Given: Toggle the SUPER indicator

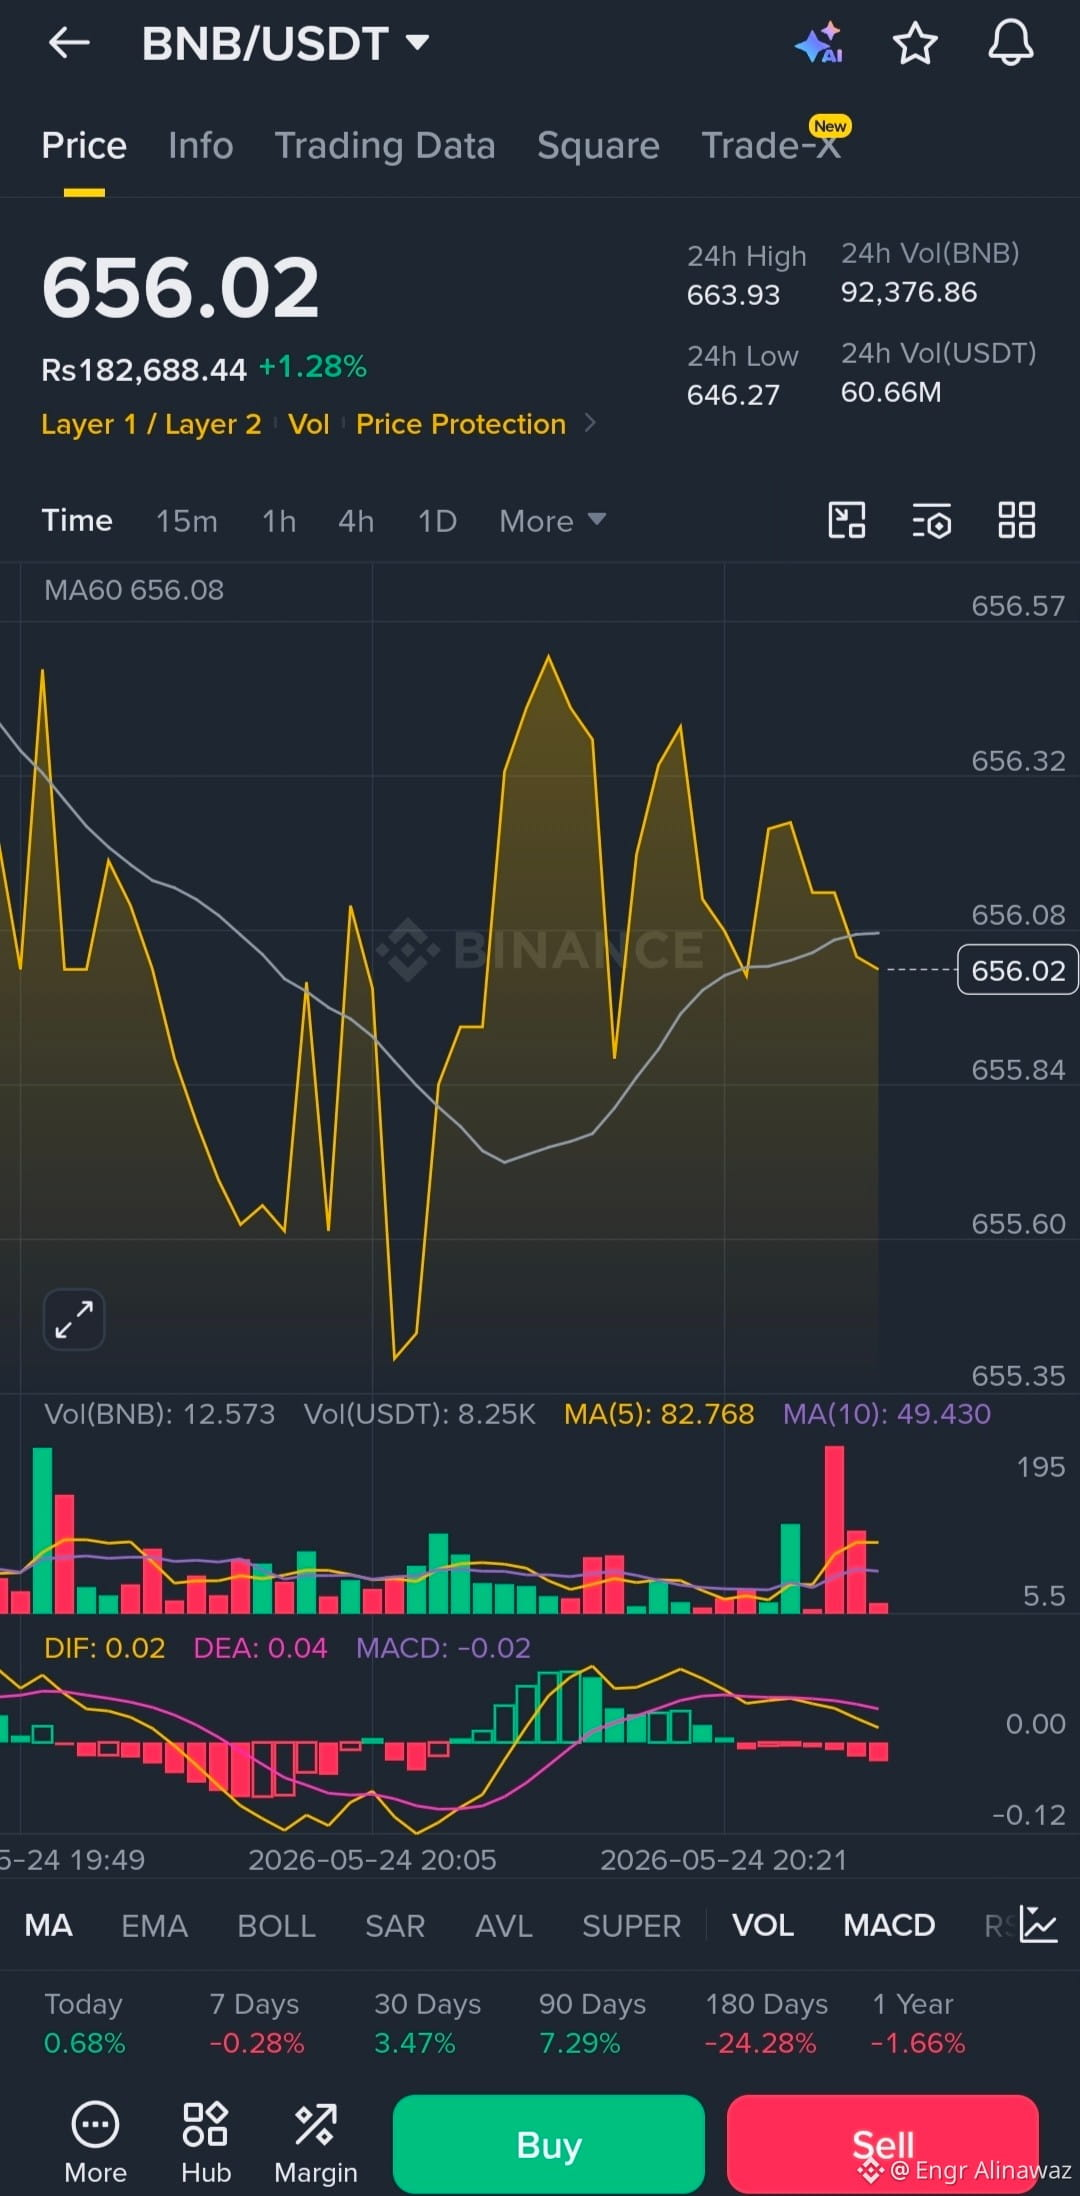Looking at the screenshot, I should 631,1925.
